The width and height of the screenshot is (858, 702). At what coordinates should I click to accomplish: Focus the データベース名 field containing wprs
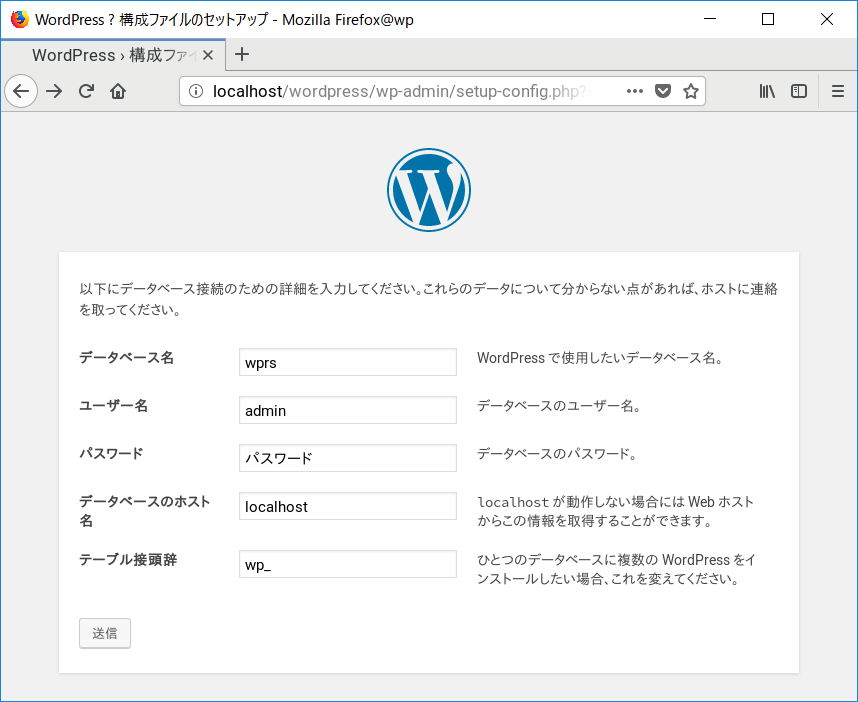point(348,362)
